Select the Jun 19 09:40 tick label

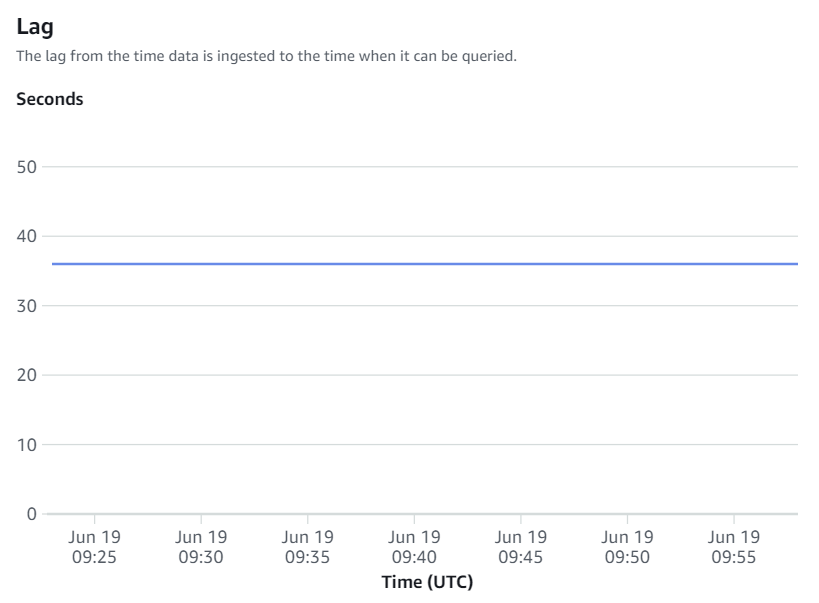point(414,547)
